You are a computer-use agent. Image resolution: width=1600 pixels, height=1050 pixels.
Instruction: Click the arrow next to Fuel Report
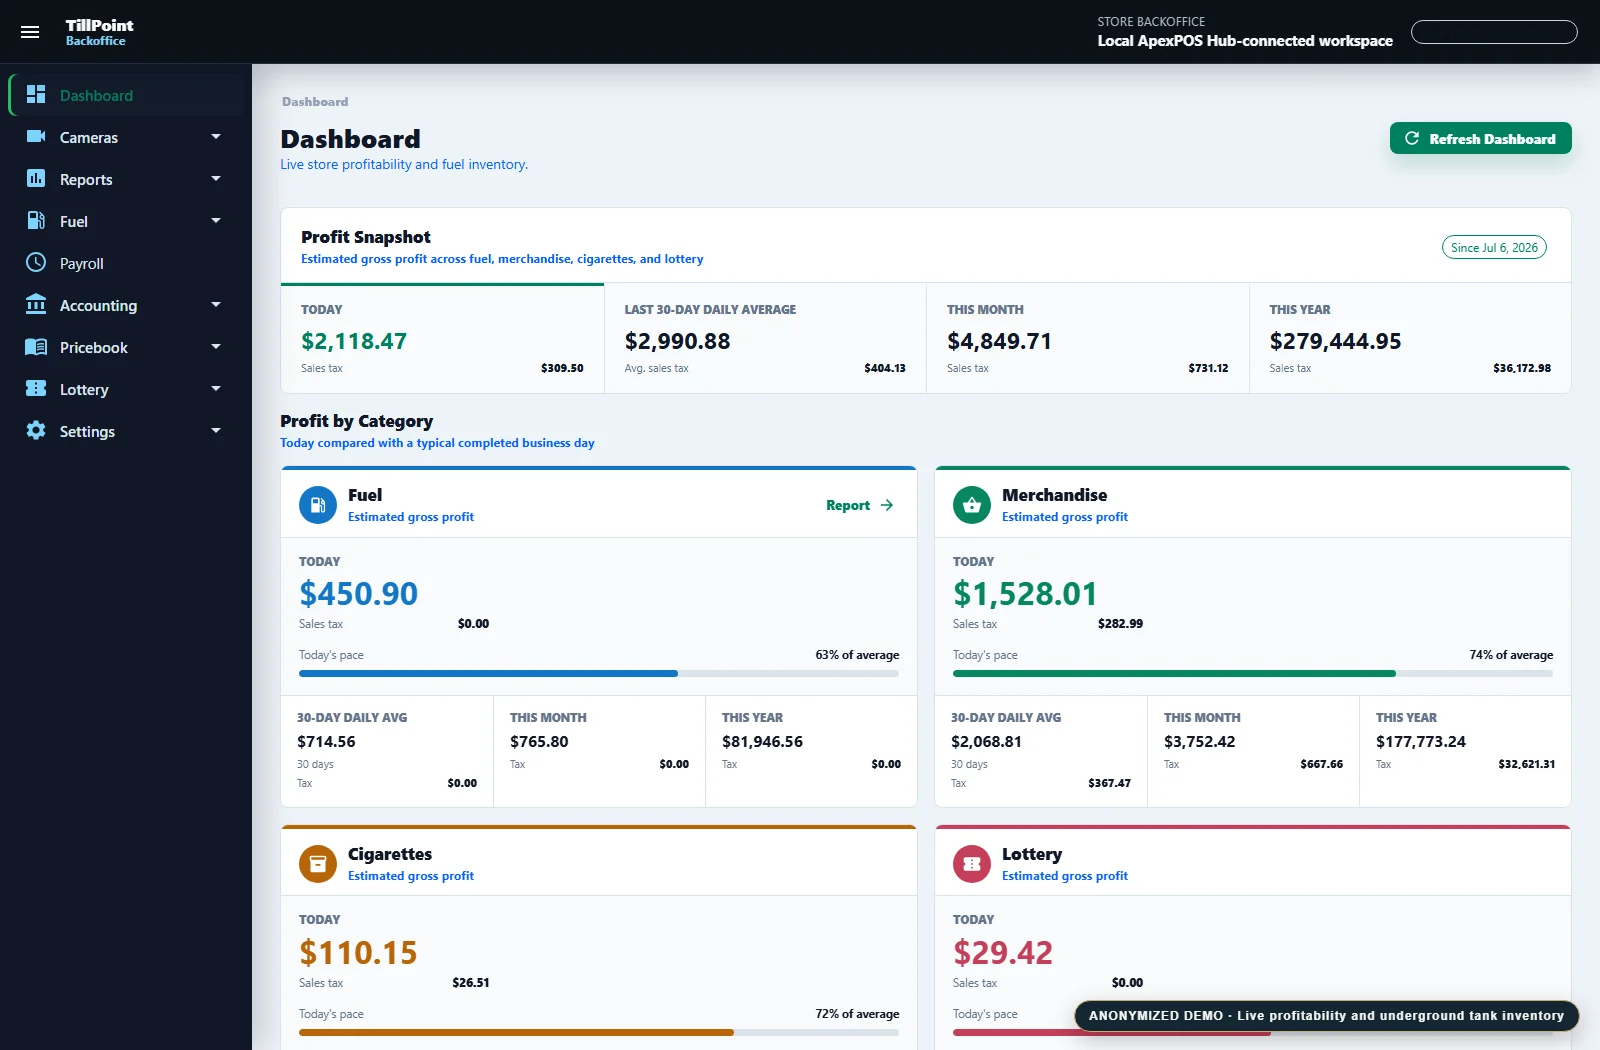[887, 505]
